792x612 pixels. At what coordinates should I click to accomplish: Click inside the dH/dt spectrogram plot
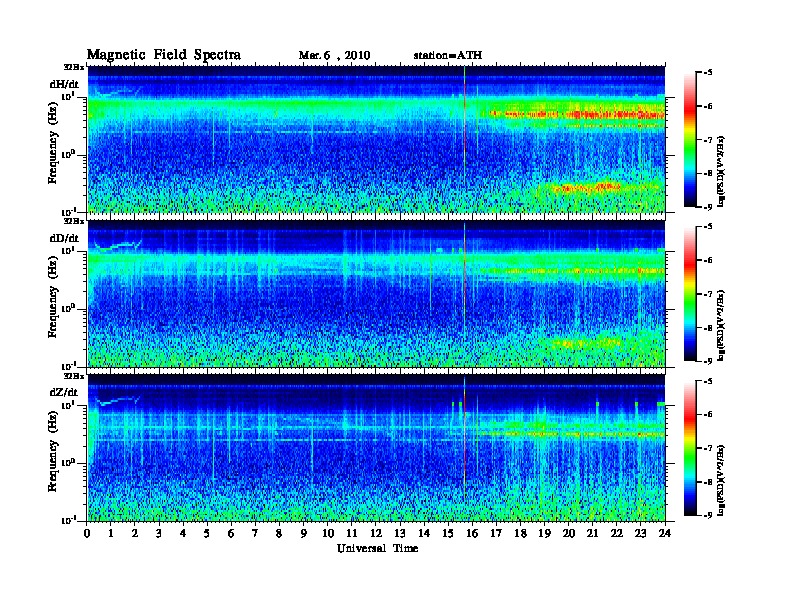pyautogui.click(x=376, y=139)
